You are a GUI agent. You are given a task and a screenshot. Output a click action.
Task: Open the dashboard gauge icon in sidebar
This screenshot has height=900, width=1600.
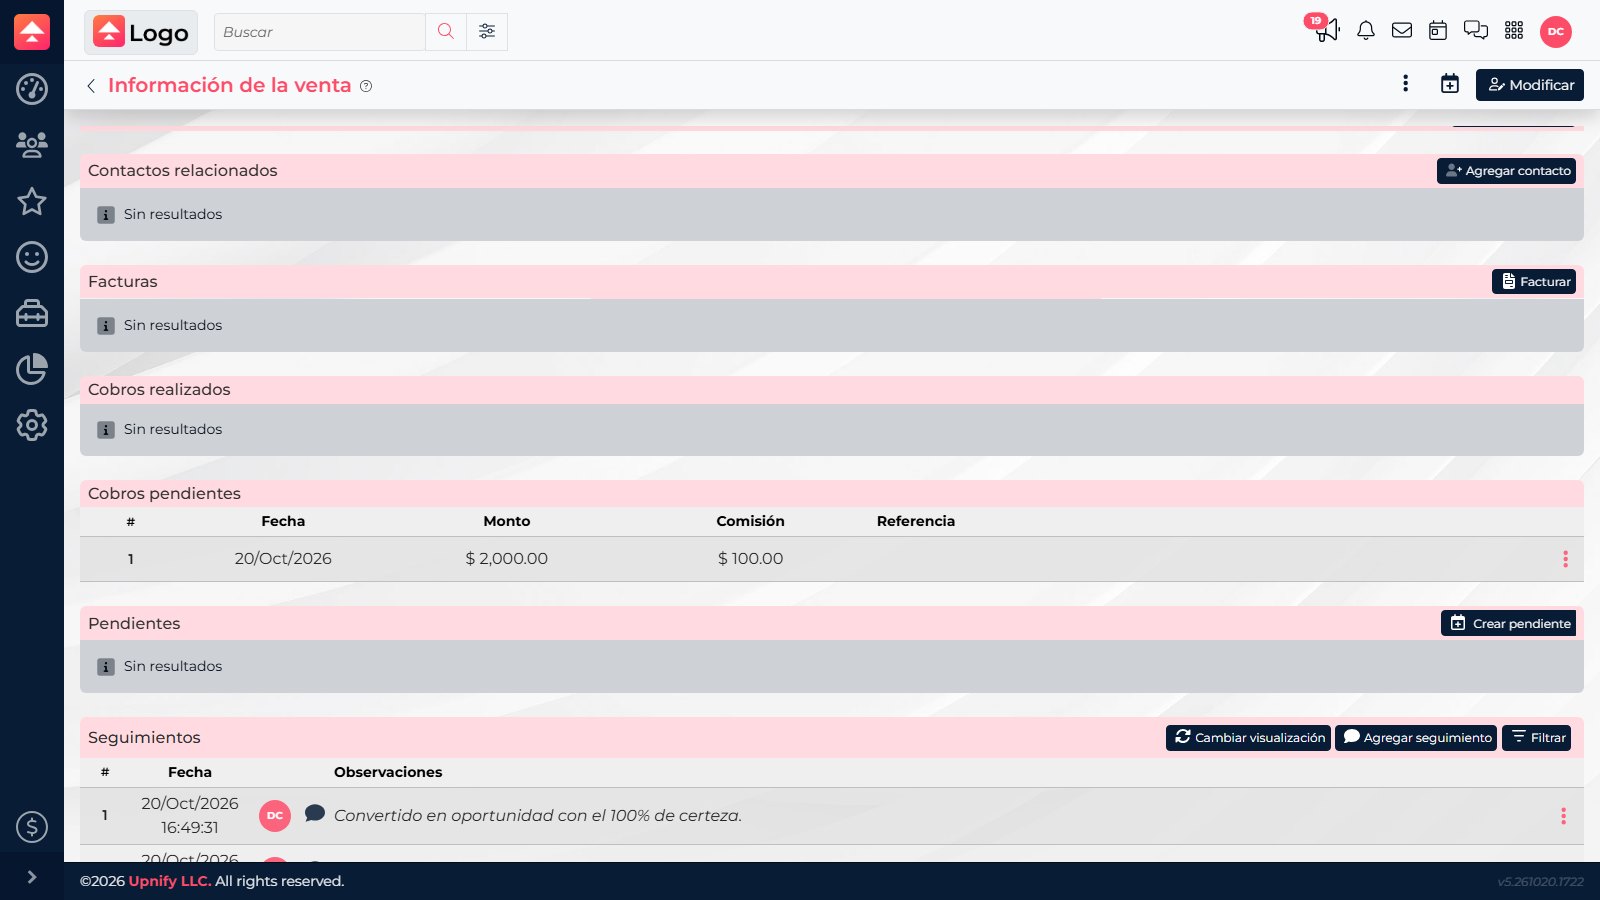(32, 89)
